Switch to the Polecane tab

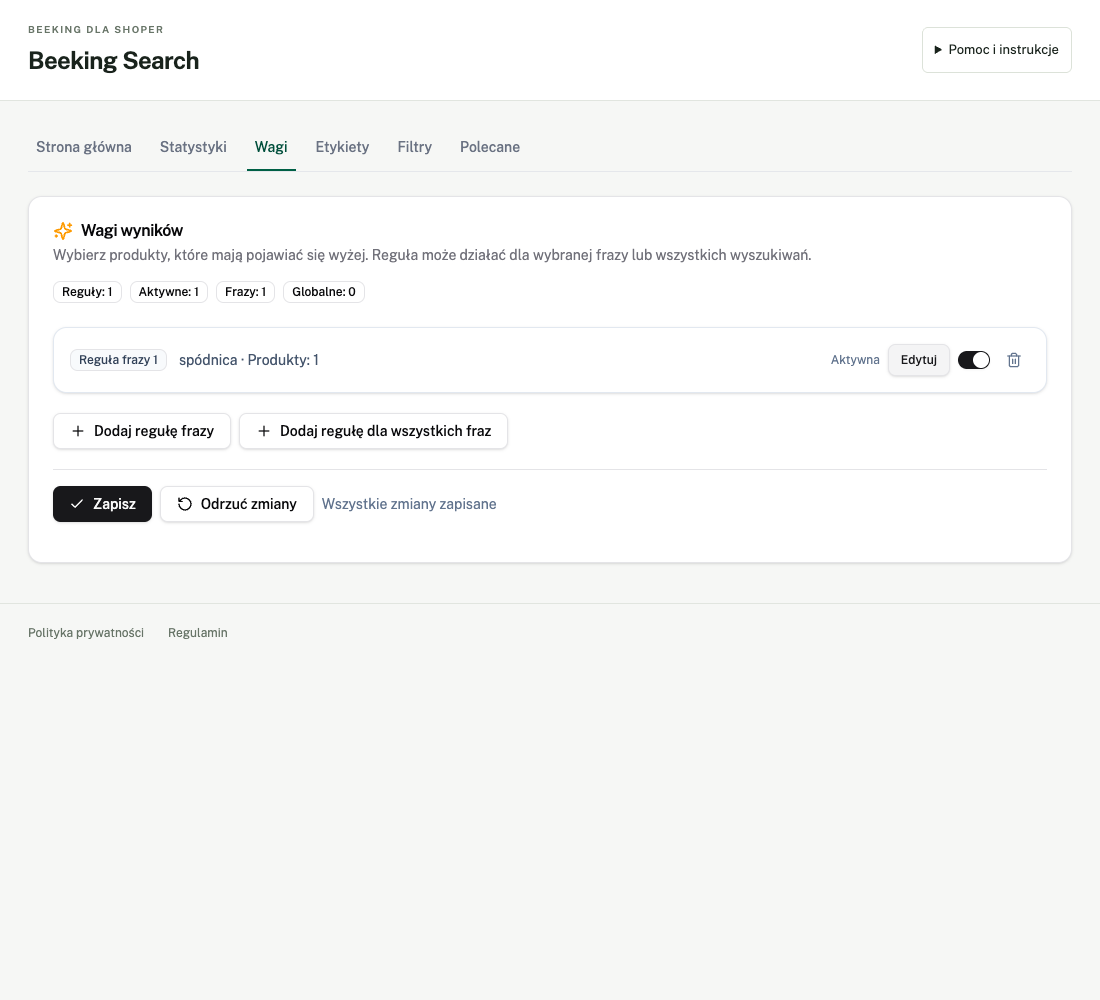[490, 147]
